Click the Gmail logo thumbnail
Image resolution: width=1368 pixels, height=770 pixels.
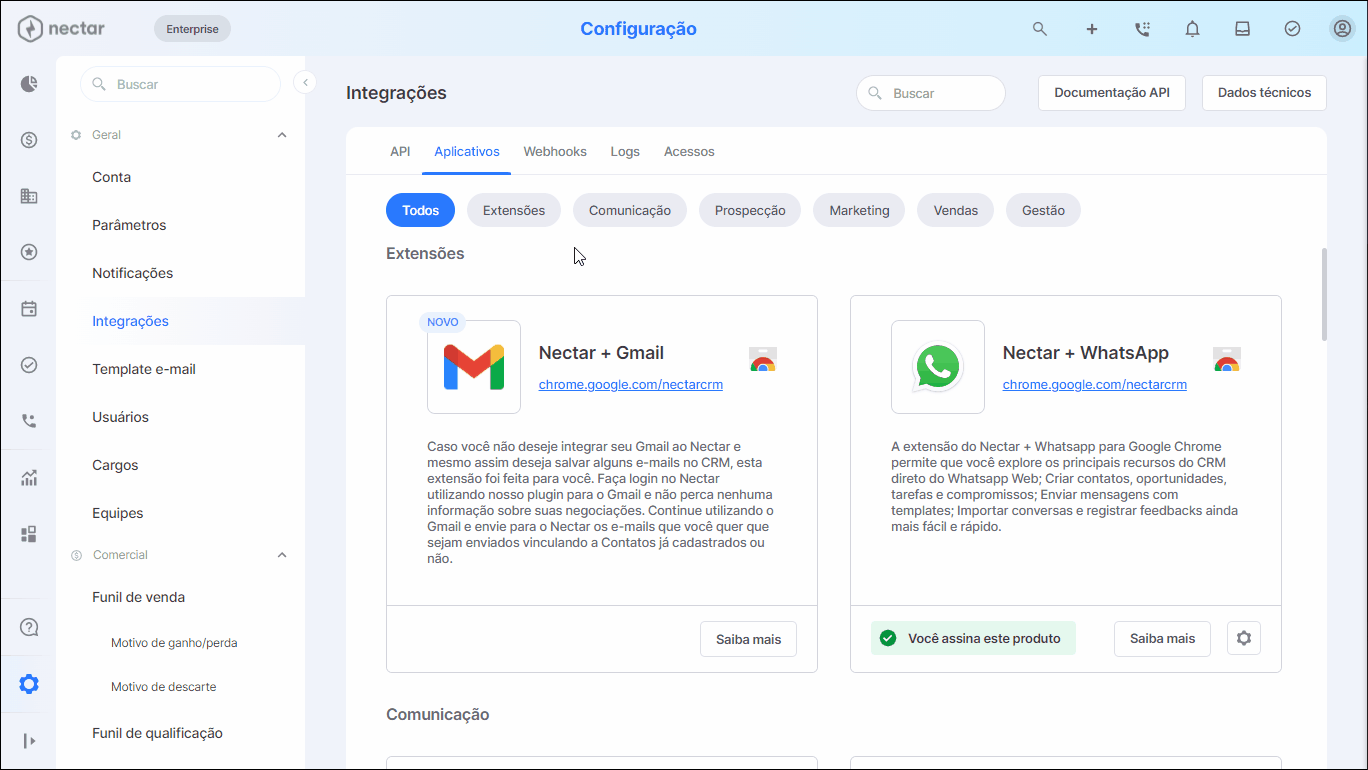tap(474, 367)
